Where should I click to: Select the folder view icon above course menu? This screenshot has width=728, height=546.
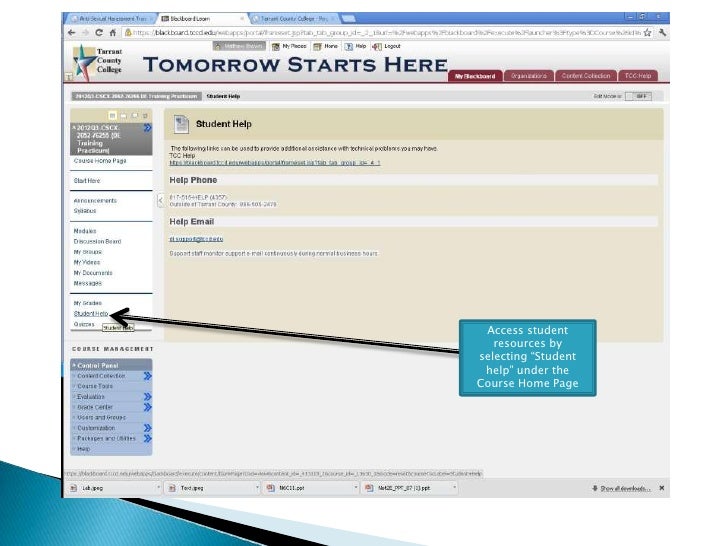pos(124,115)
